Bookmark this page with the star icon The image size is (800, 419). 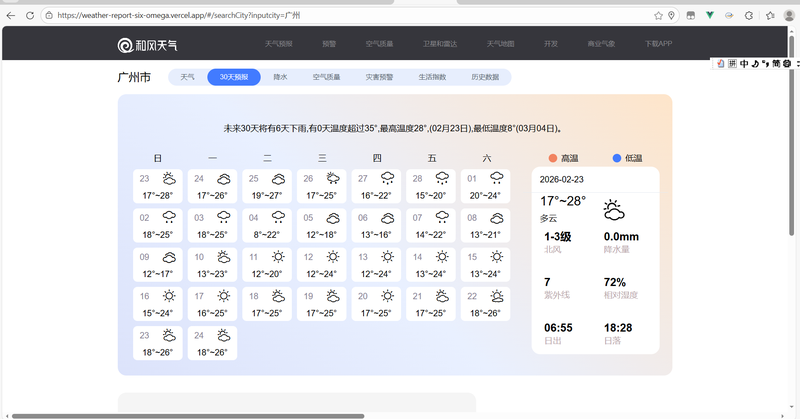[x=658, y=16]
